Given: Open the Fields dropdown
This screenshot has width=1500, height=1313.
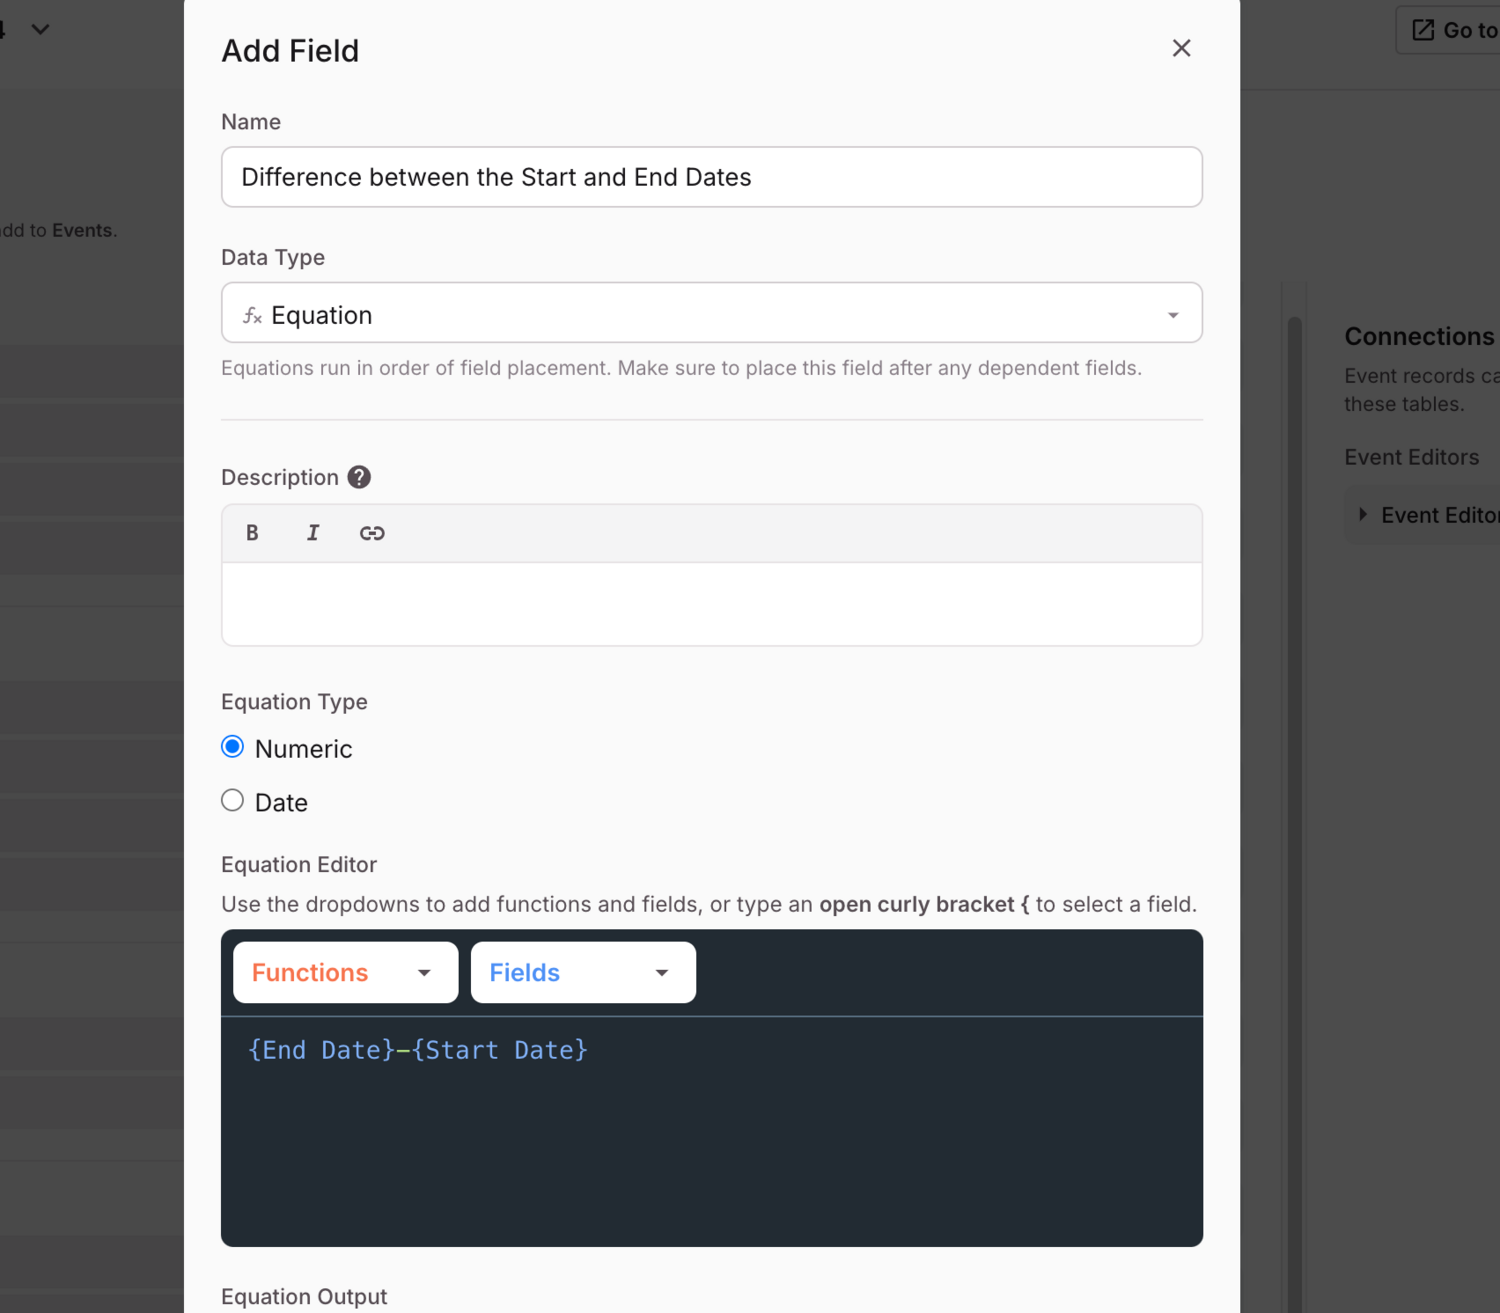Looking at the screenshot, I should [x=583, y=972].
